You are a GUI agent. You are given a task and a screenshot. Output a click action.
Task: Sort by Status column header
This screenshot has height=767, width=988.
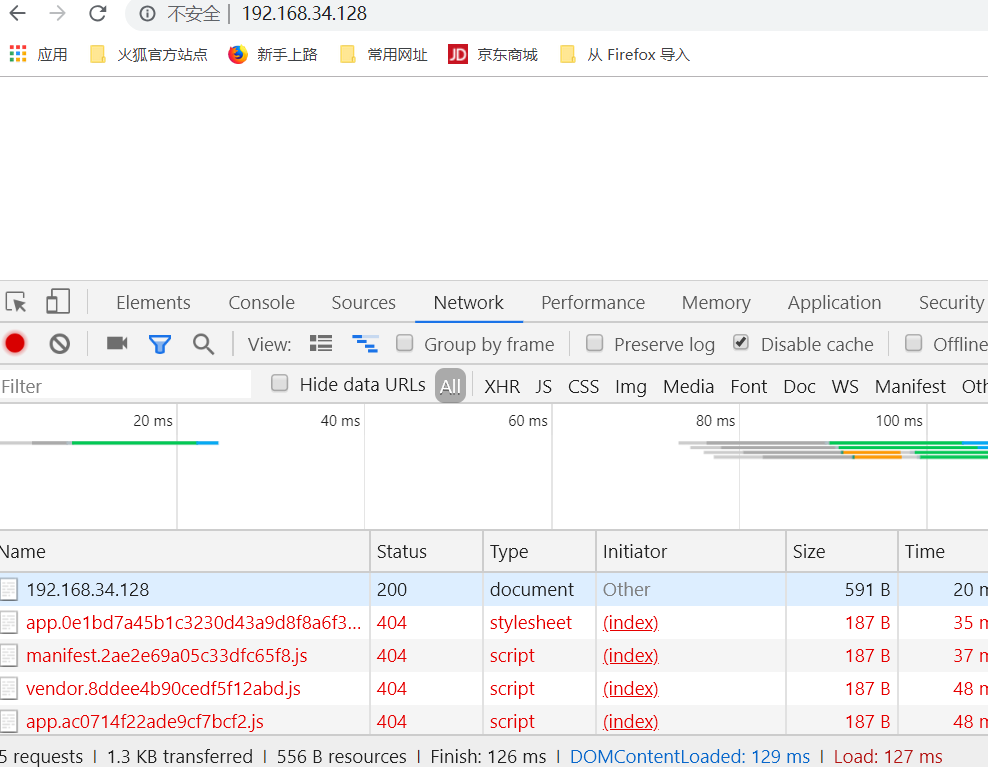427,551
